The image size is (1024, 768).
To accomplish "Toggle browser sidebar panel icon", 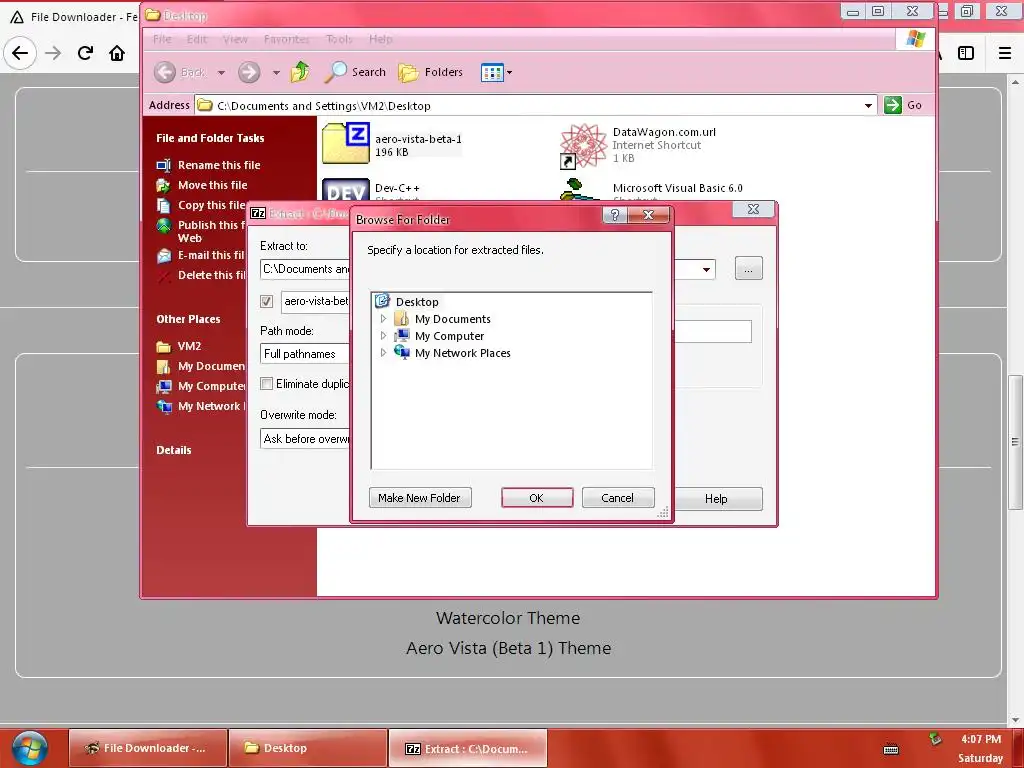I will [966, 53].
